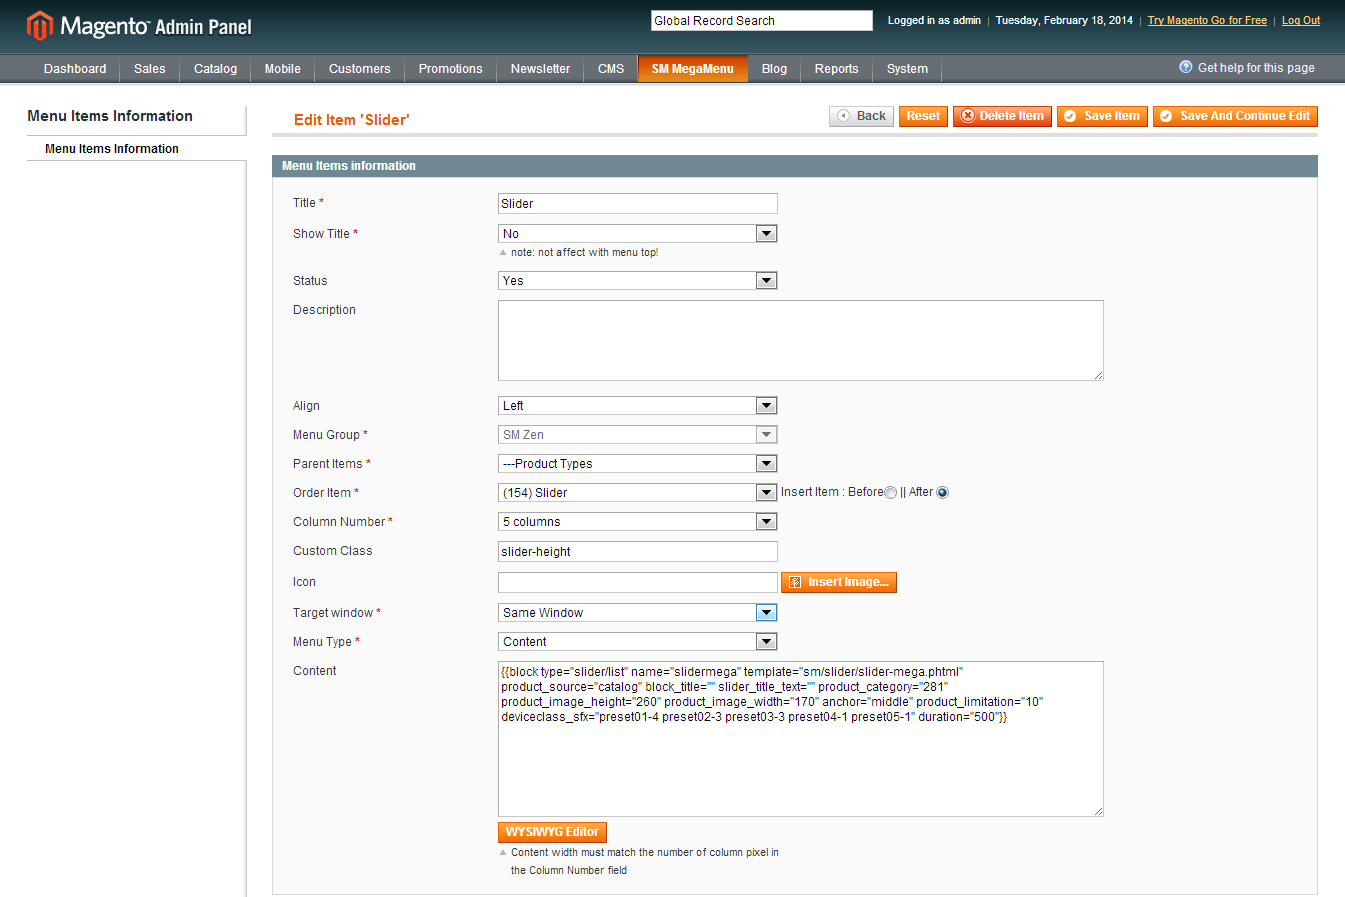Open the Target window dropdown
Viewport: 1345px width, 897px height.
638,613
